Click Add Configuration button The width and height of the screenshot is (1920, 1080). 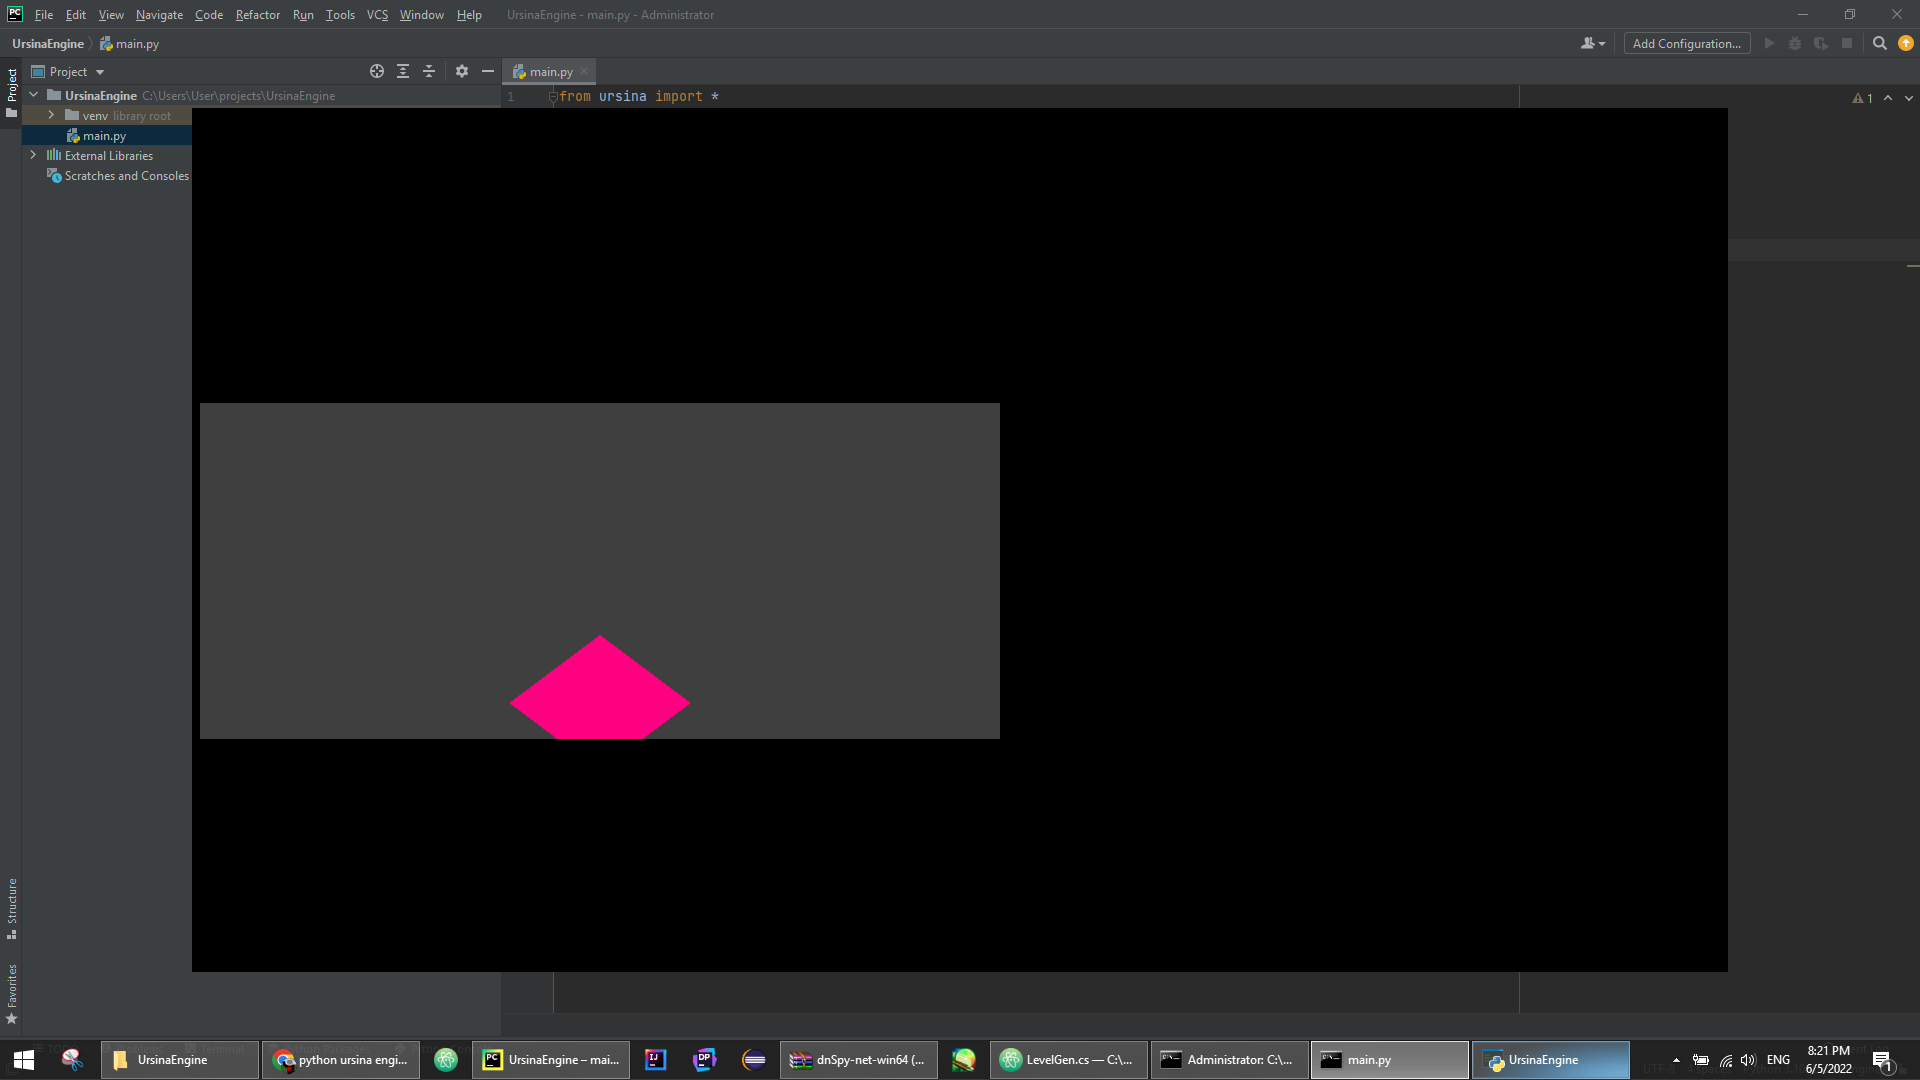coord(1686,43)
